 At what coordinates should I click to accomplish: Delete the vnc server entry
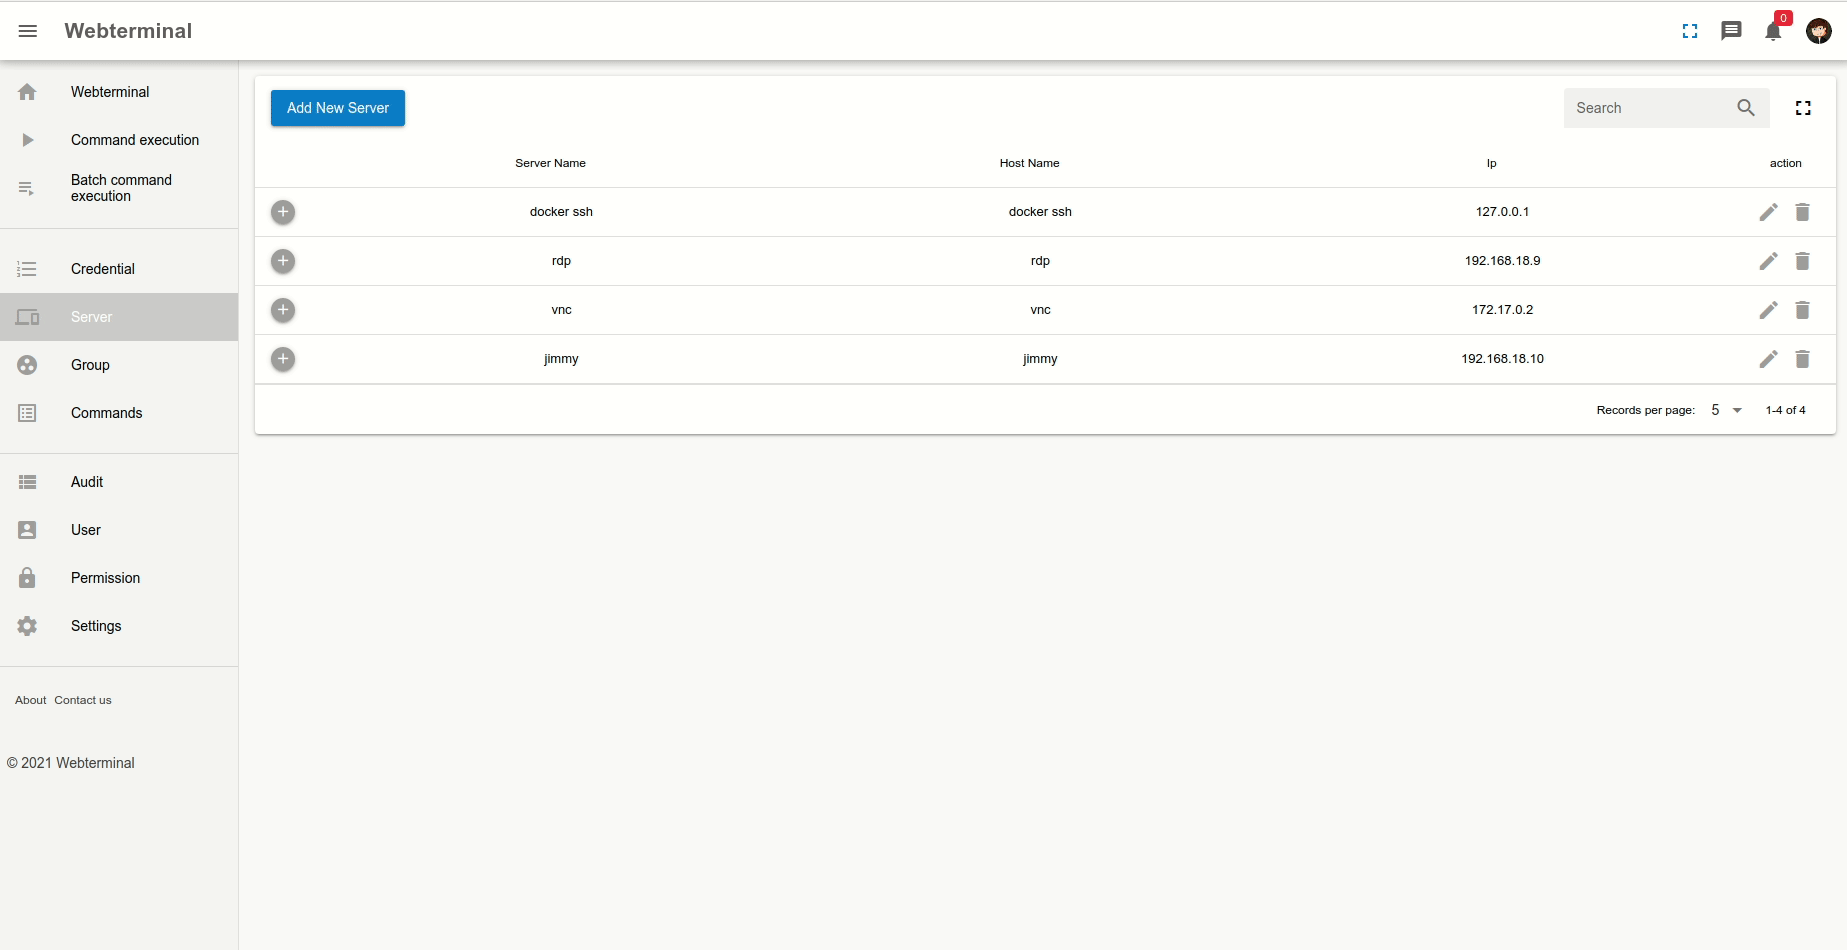click(1802, 310)
